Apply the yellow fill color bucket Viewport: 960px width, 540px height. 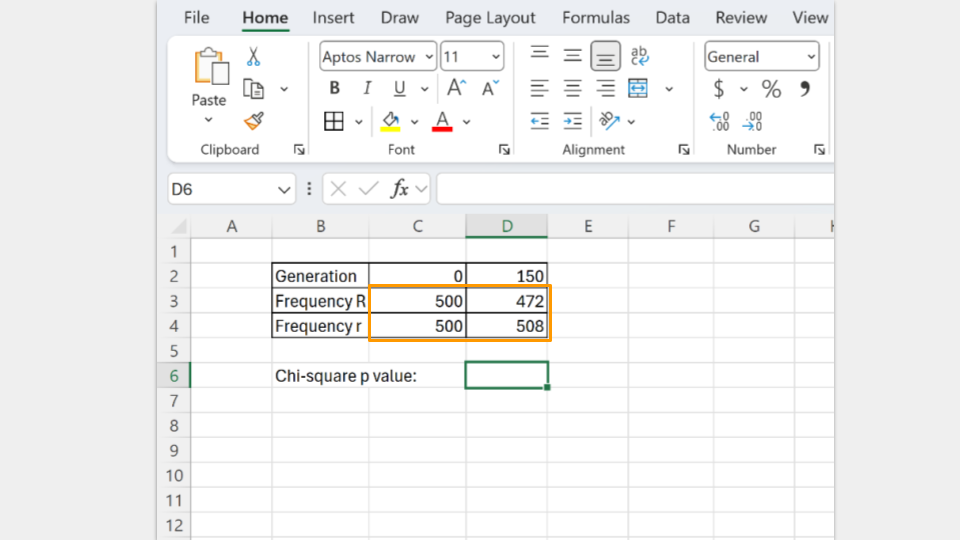pos(391,121)
